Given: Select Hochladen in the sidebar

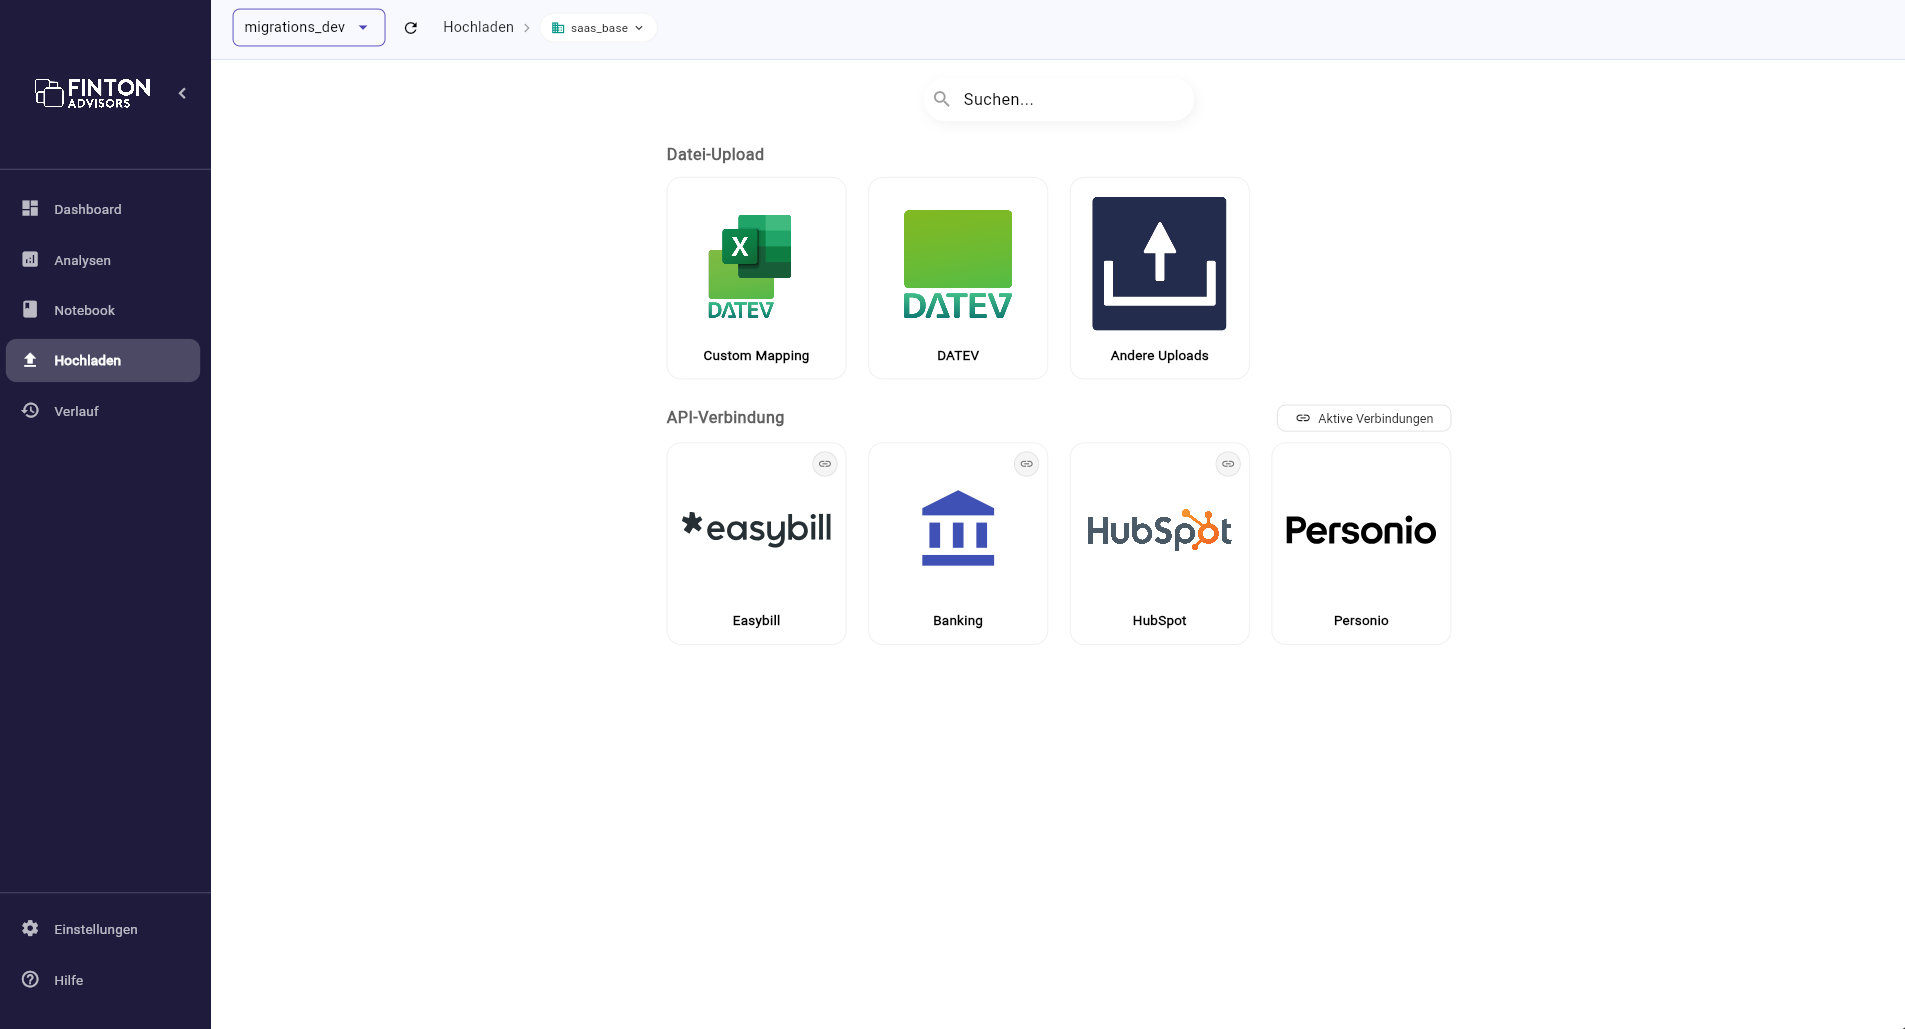Looking at the screenshot, I should pos(103,360).
